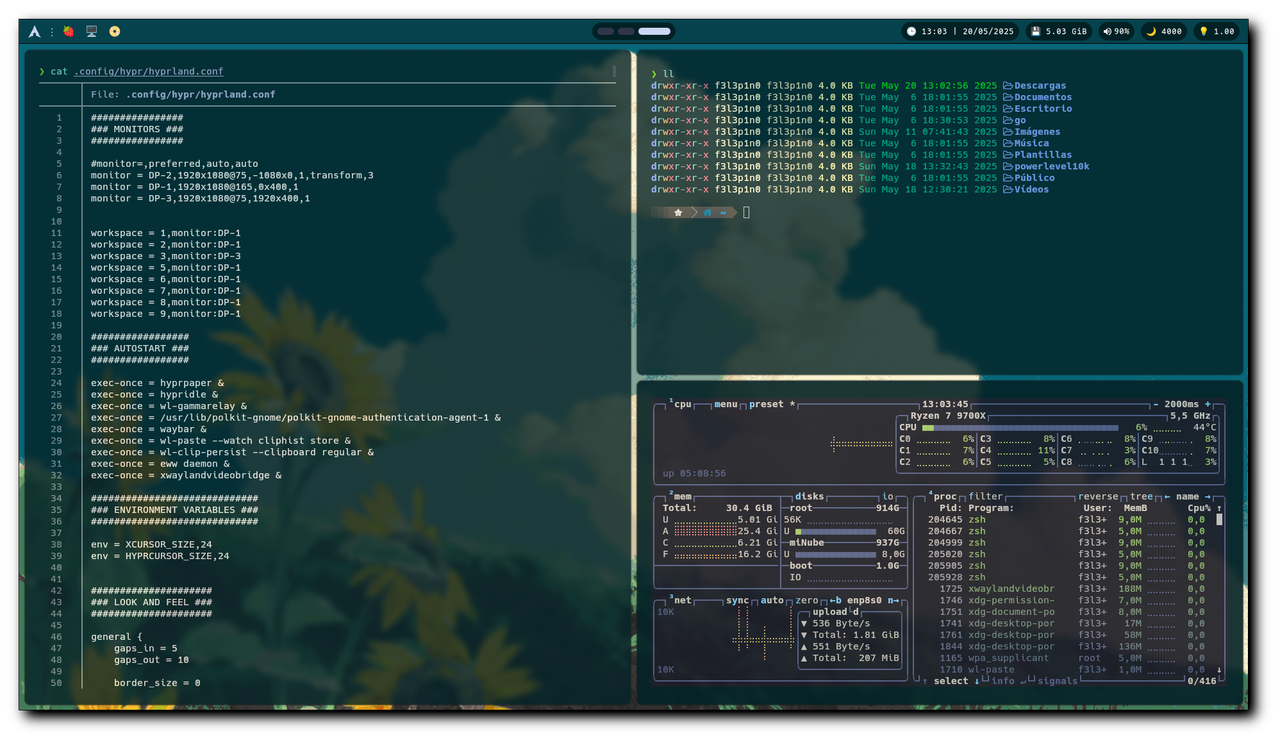1280x742 pixels.
Task: Click the yellow disc icon in the top bar
Action: [x=114, y=31]
